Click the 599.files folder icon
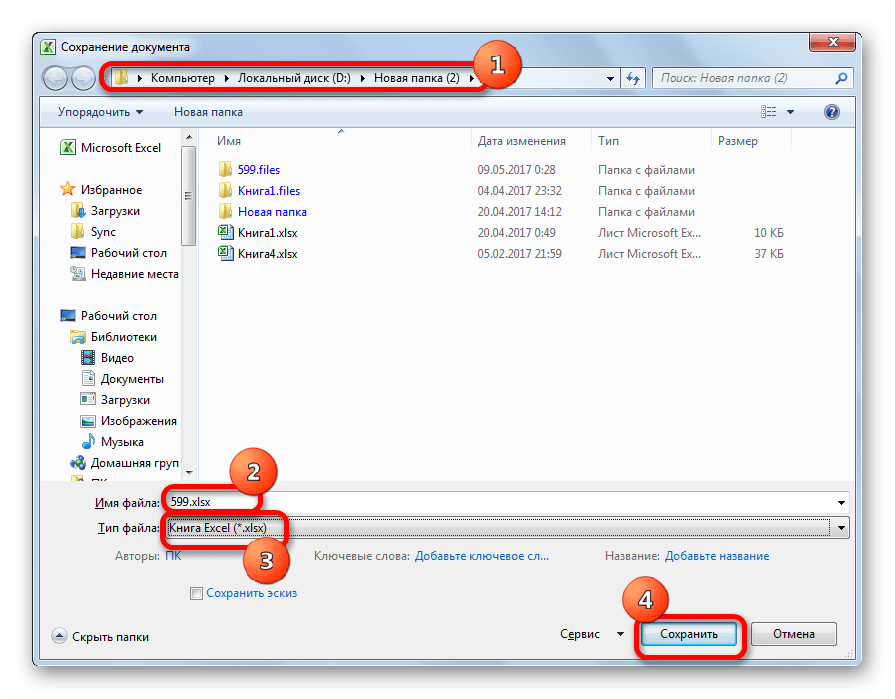Viewport: 895px width, 699px height. tap(225, 169)
